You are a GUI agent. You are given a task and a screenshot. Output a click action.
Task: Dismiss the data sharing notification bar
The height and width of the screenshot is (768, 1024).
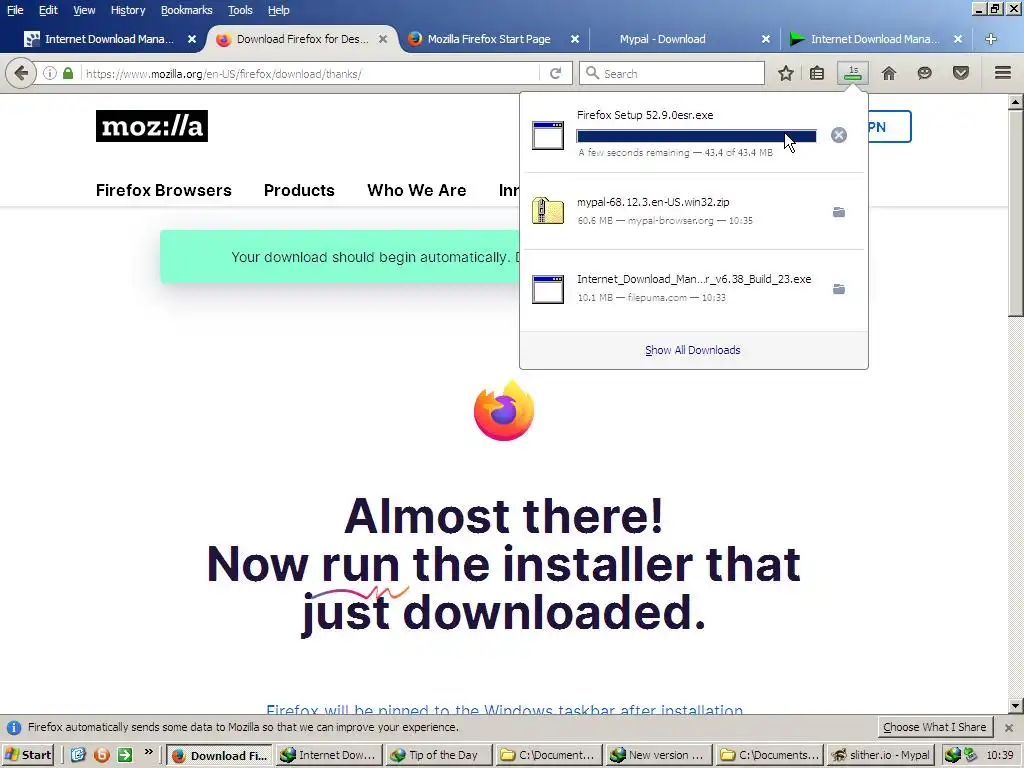(1009, 728)
